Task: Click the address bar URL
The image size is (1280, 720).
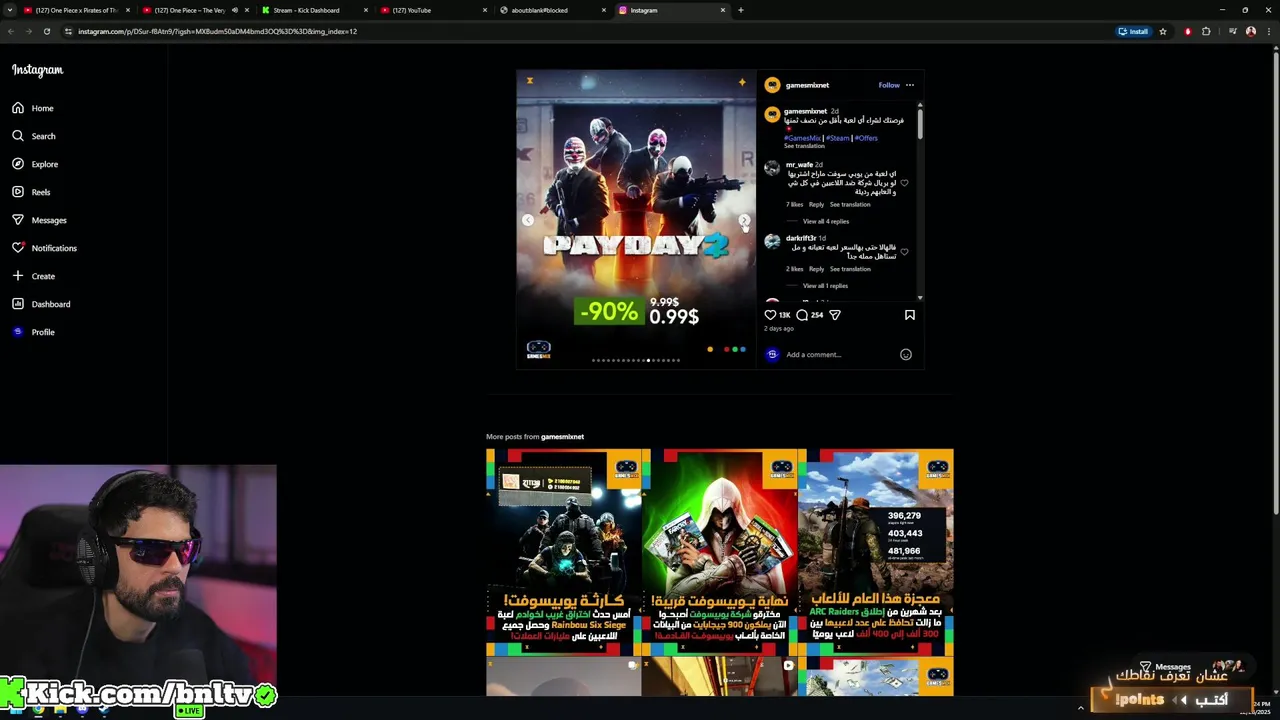Action: (x=217, y=31)
